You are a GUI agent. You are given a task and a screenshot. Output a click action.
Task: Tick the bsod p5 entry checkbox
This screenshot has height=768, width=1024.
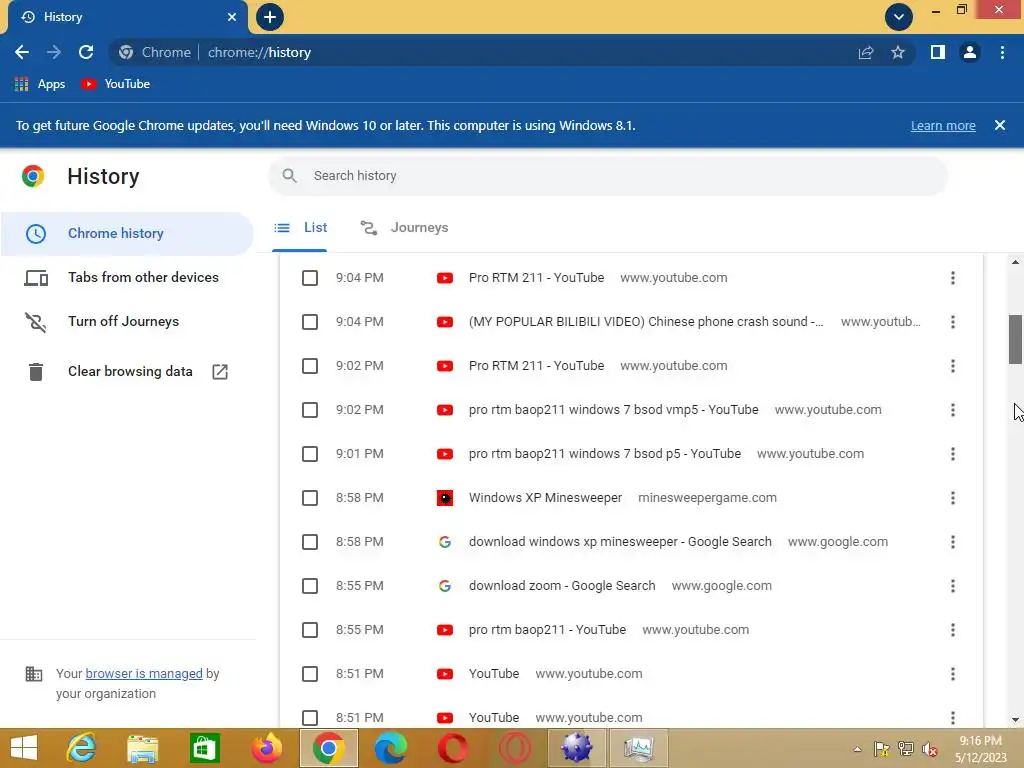tap(310, 454)
